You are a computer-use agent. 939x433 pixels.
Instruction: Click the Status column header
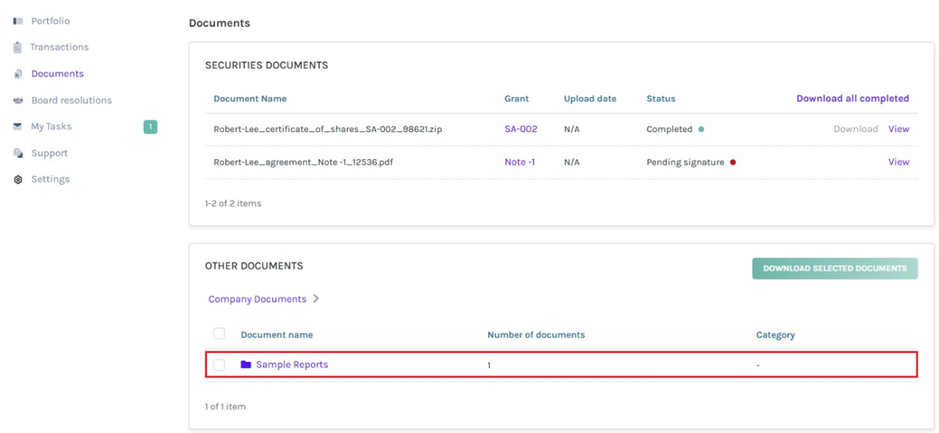pos(661,98)
